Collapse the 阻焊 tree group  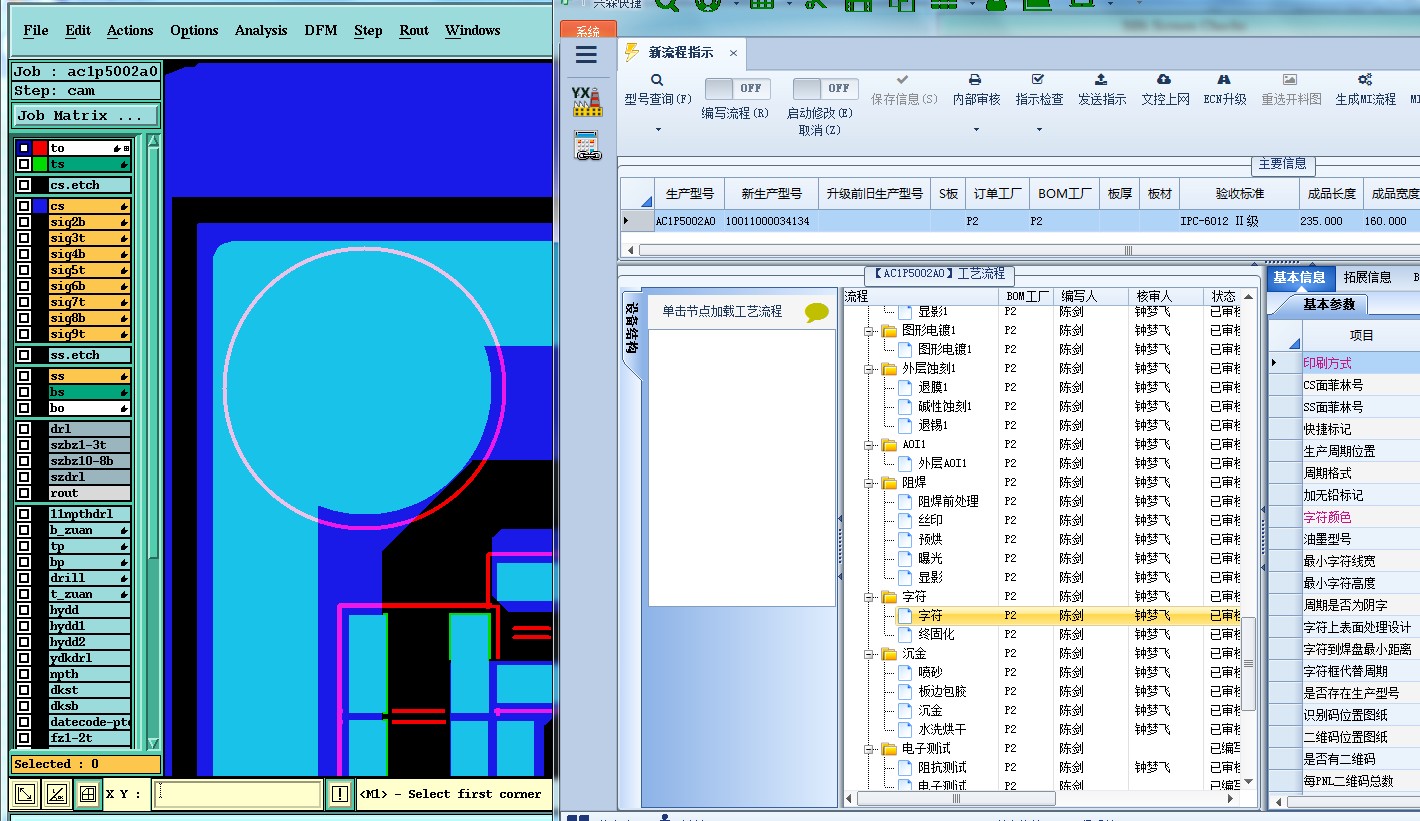tap(870, 482)
